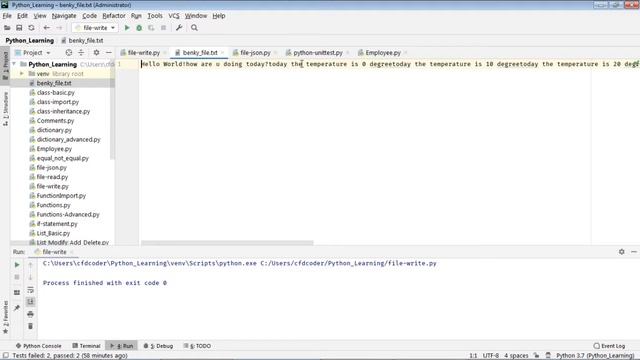Open Search Everywhere magnifier icon
Screen dimensions: 640x360
194,28
